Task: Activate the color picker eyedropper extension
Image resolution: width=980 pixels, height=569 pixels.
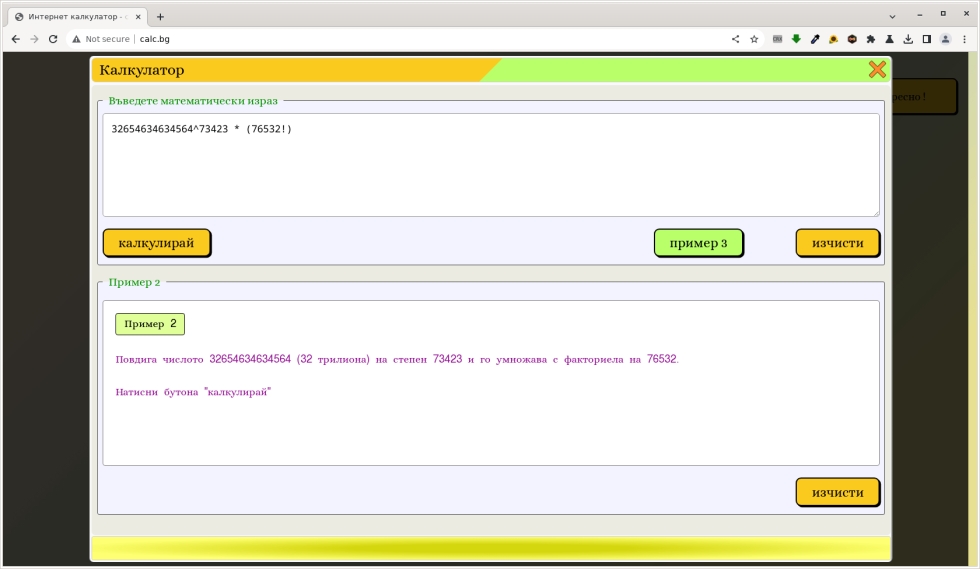Action: [x=815, y=39]
